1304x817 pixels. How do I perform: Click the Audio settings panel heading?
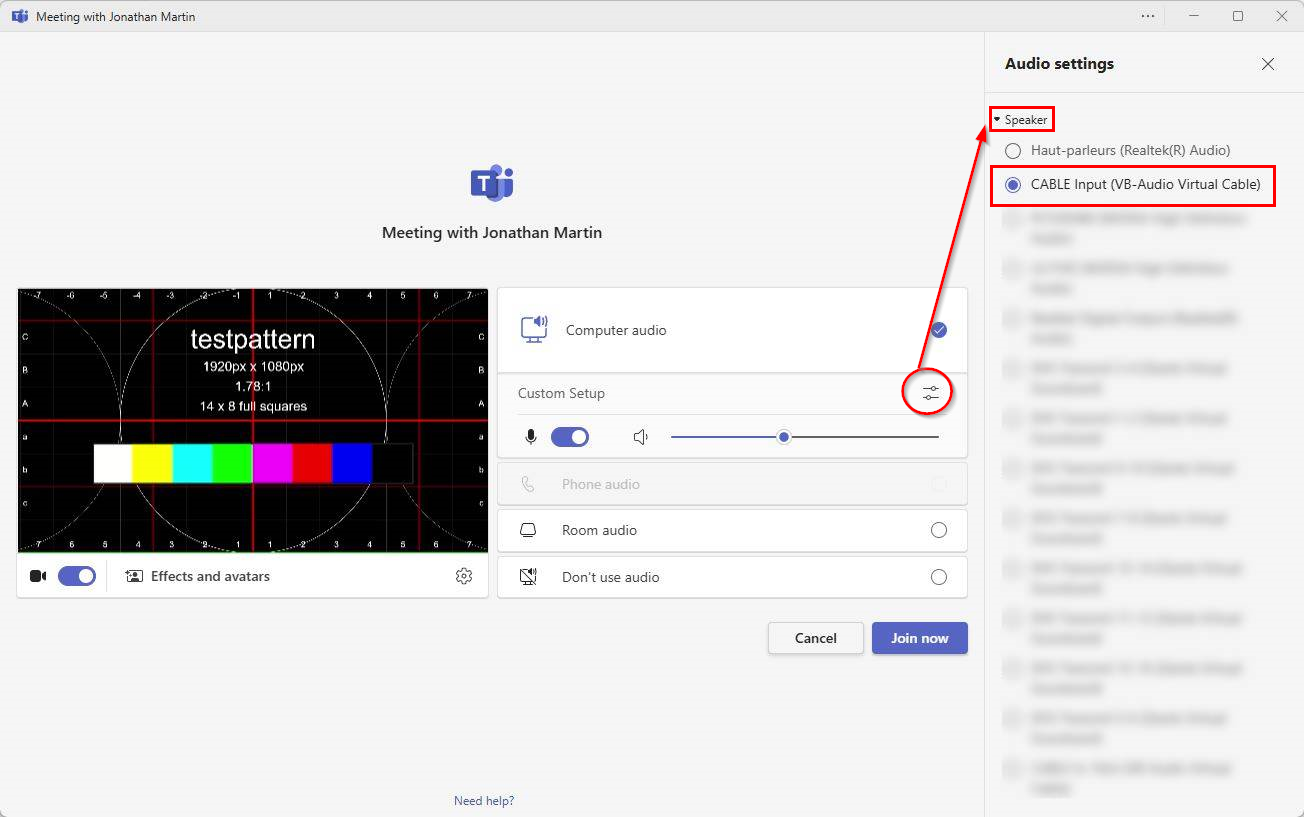[x=1059, y=64]
